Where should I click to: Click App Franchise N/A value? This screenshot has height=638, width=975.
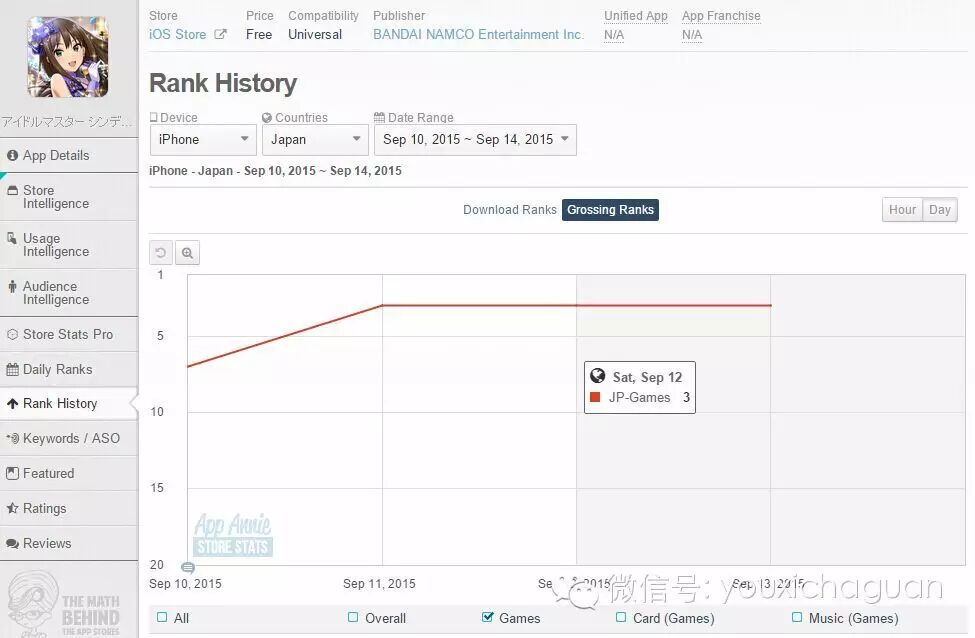(x=692, y=35)
